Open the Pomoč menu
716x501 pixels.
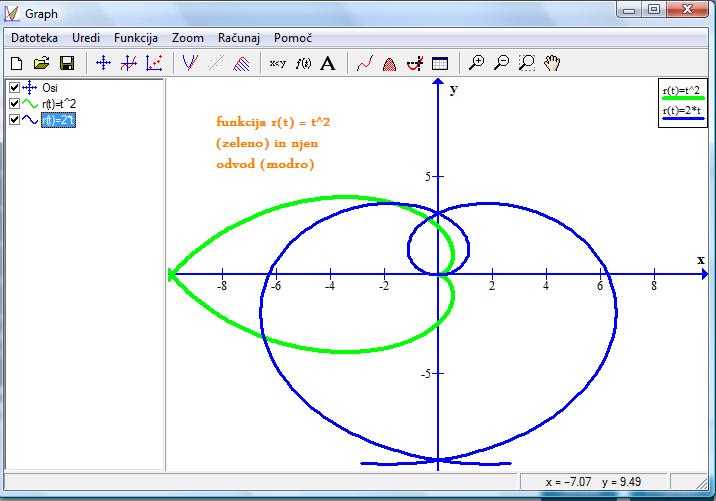coord(294,37)
